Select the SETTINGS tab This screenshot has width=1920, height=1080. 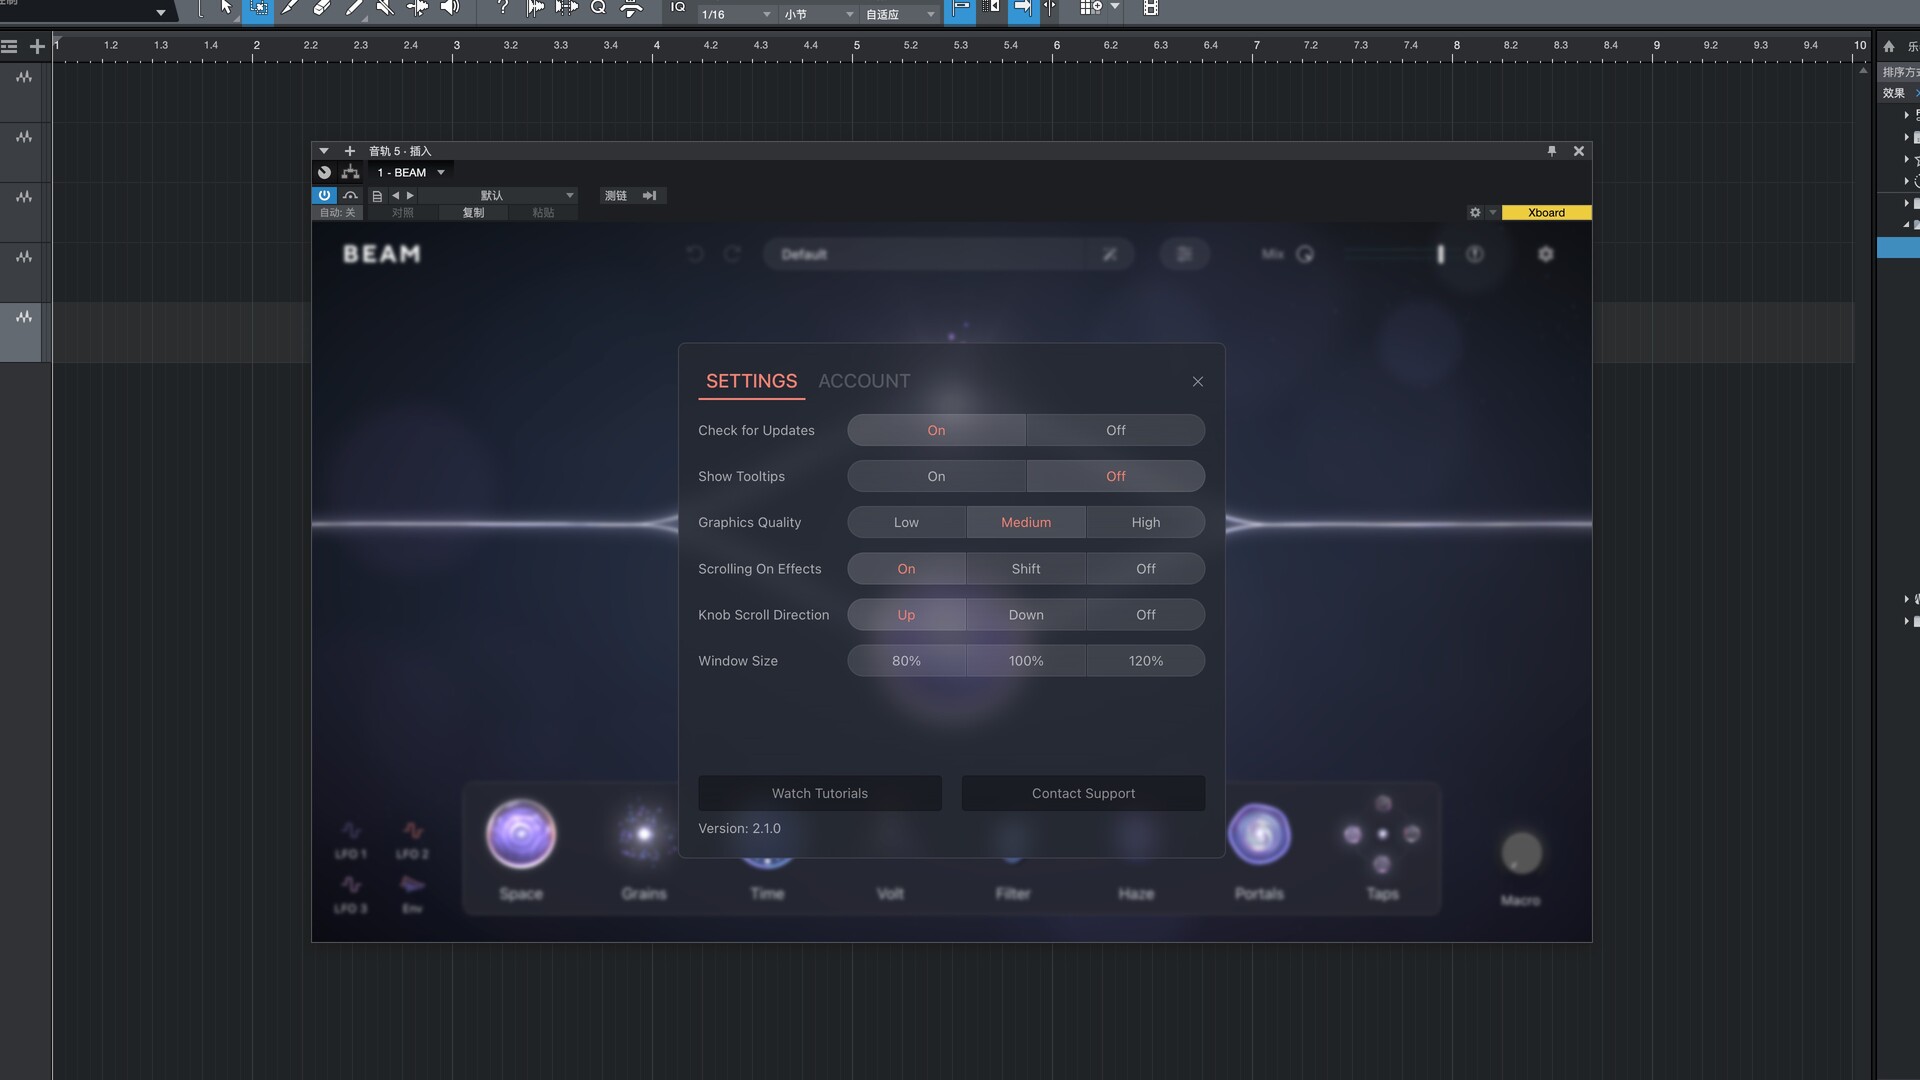pyautogui.click(x=751, y=381)
